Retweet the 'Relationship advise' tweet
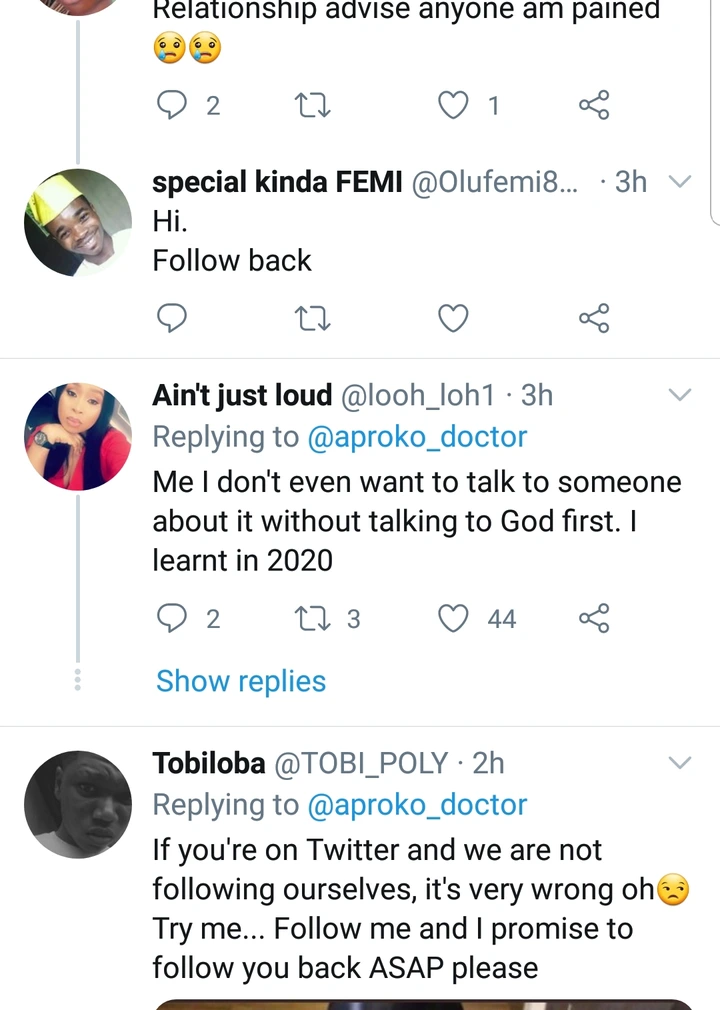This screenshot has width=720, height=1010. pyautogui.click(x=313, y=105)
